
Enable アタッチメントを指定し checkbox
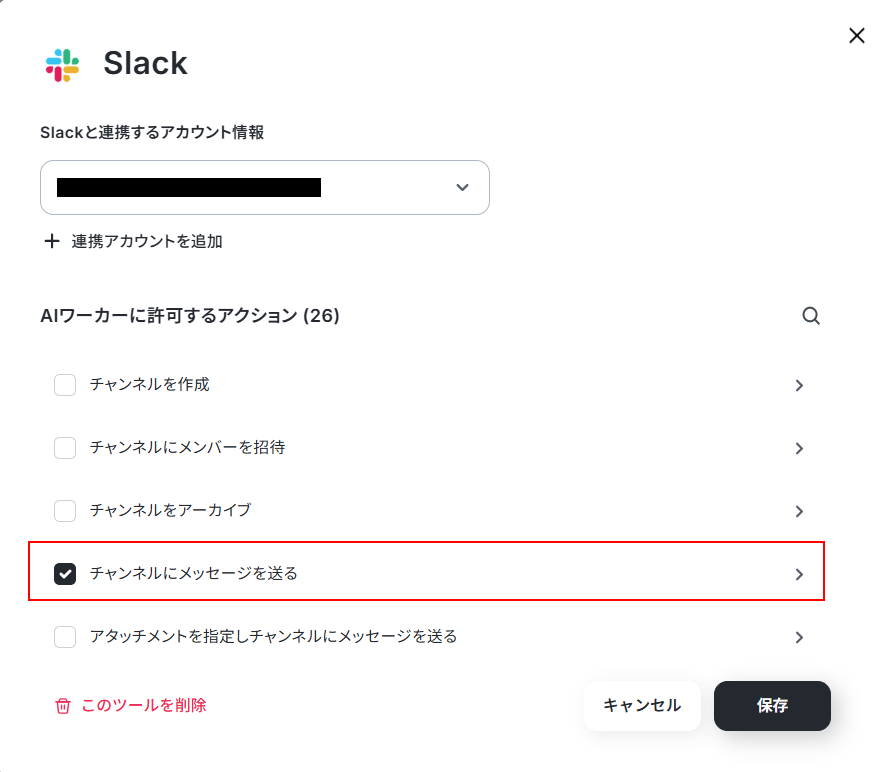click(x=65, y=637)
